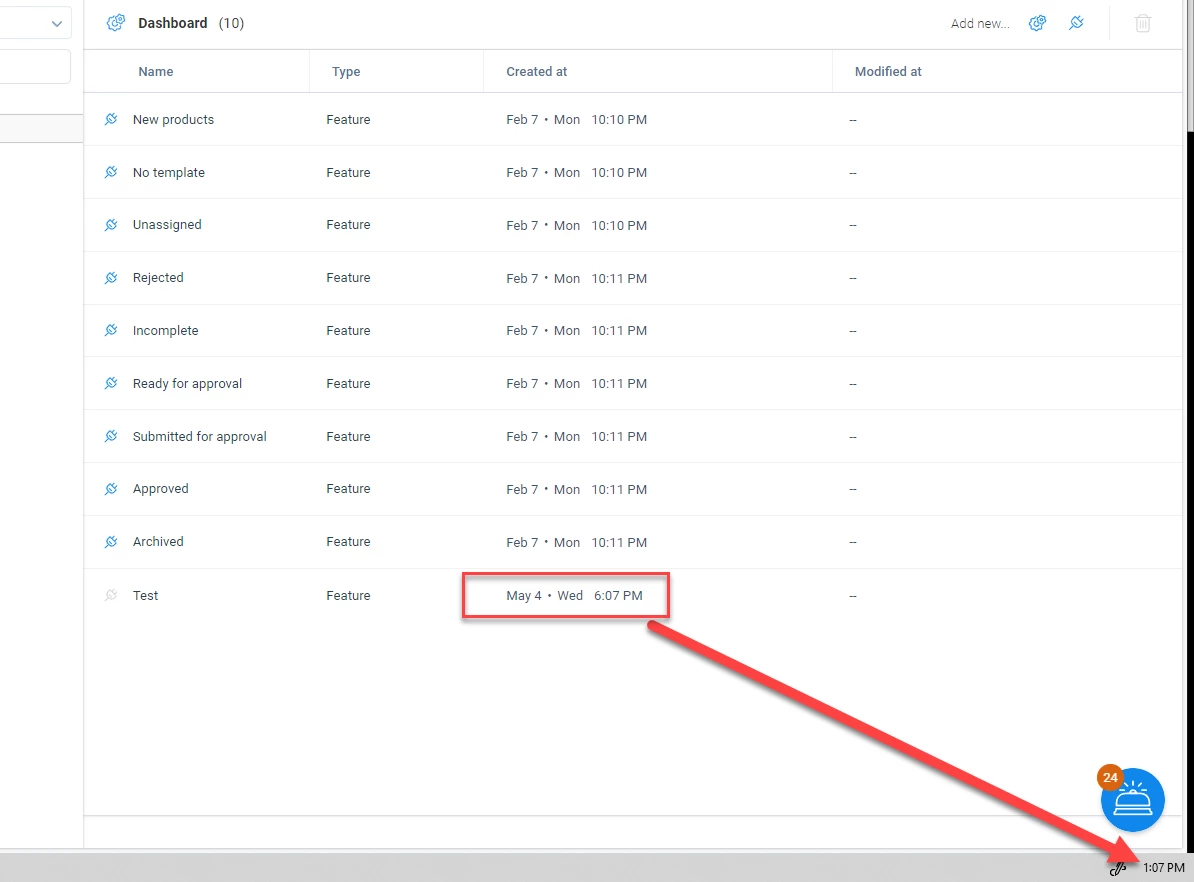Select the Ready for approval row name
This screenshot has height=882, width=1194.
(x=187, y=383)
